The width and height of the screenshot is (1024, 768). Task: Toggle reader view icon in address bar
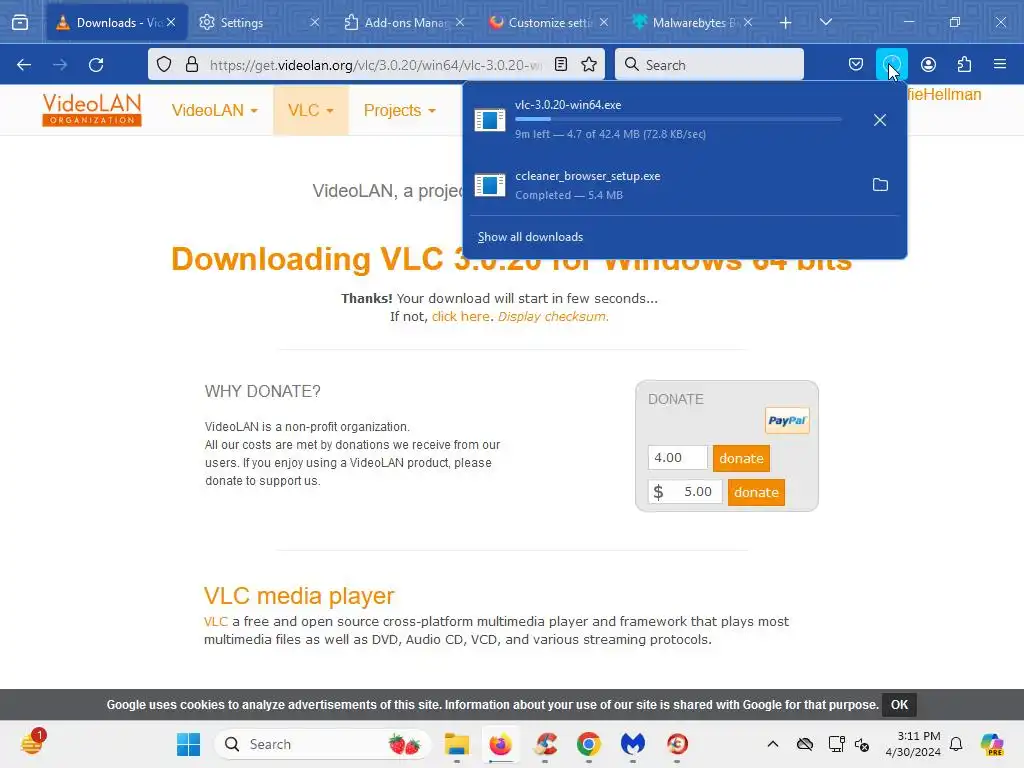[x=561, y=64]
